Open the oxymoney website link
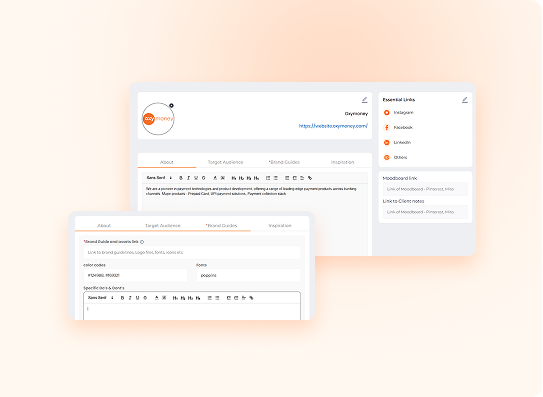Viewport: 543px width, 397px height. [333, 126]
